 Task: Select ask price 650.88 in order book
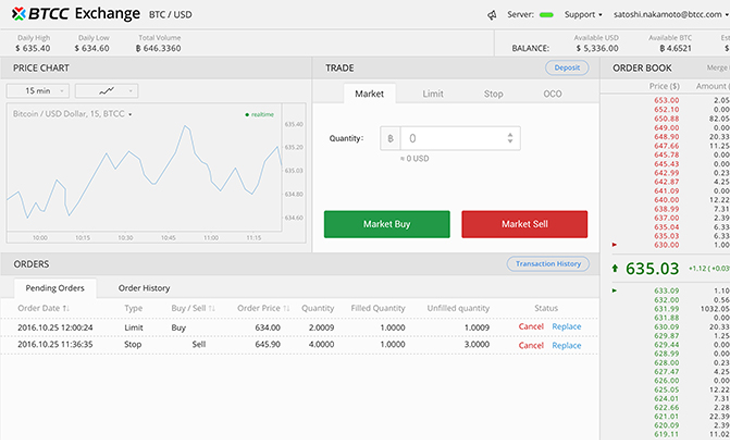666,118
